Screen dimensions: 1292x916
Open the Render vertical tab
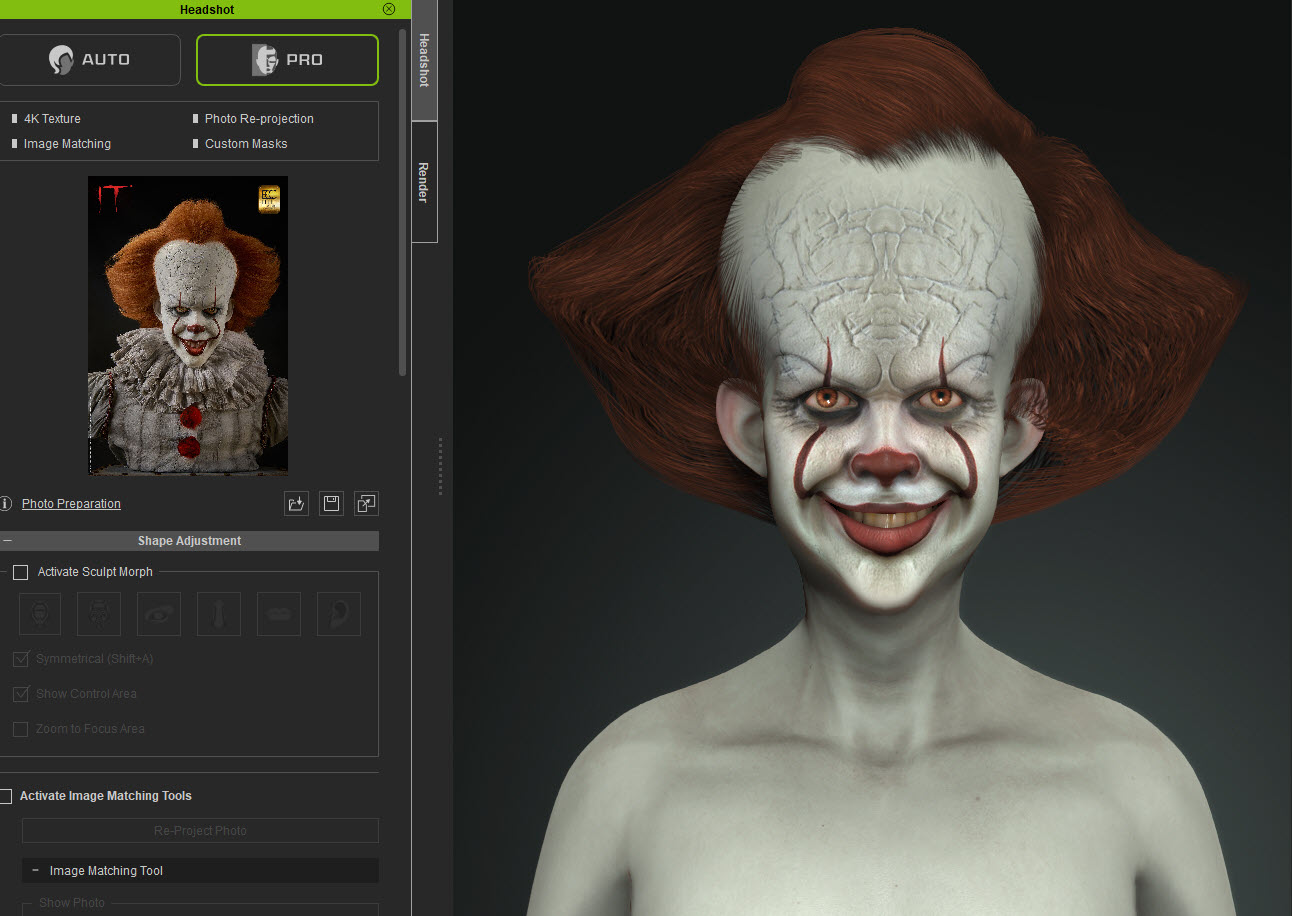pyautogui.click(x=424, y=182)
